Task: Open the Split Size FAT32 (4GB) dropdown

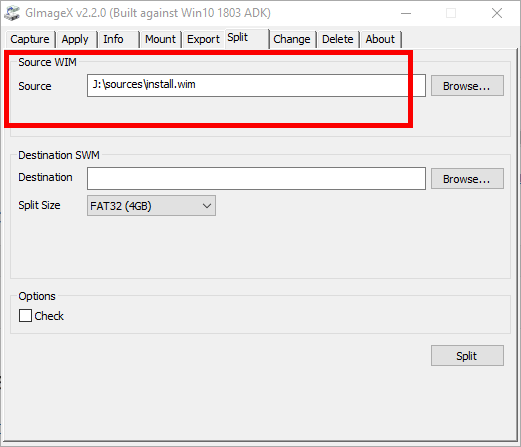Action: point(151,206)
